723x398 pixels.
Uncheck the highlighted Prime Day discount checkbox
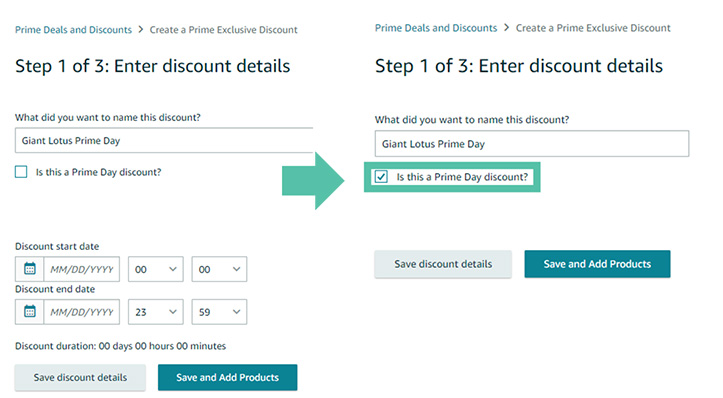click(x=381, y=177)
